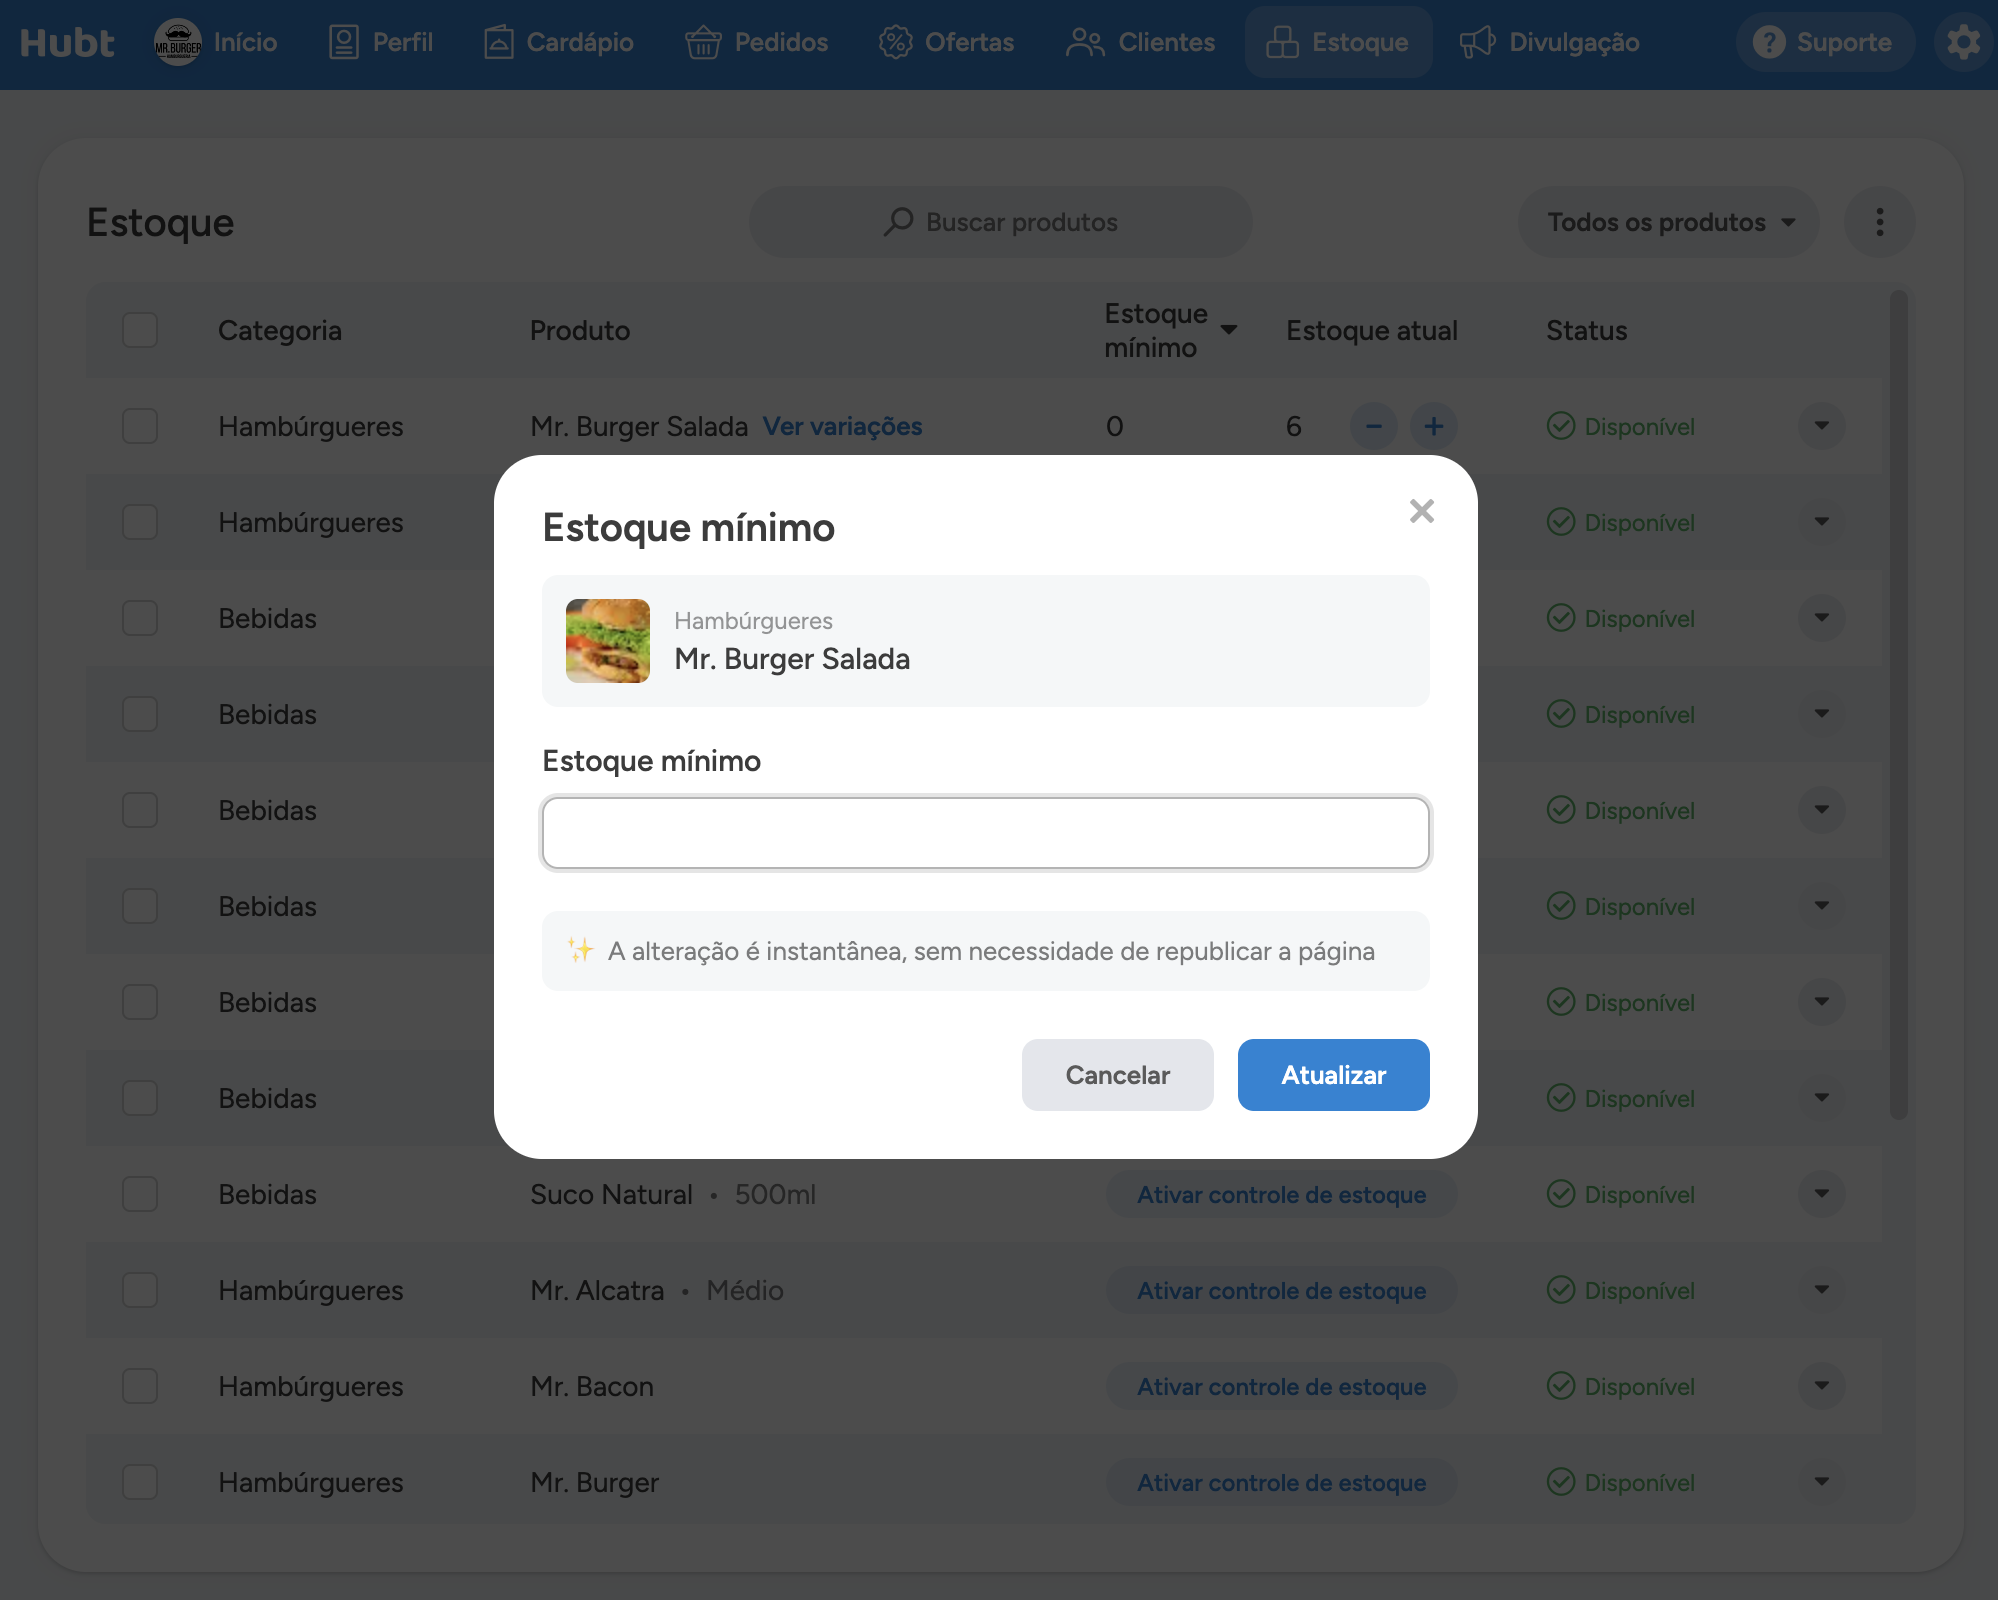Viewport: 1998px width, 1600px height.
Task: Check the Suco Natural row checkbox
Action: pos(140,1194)
